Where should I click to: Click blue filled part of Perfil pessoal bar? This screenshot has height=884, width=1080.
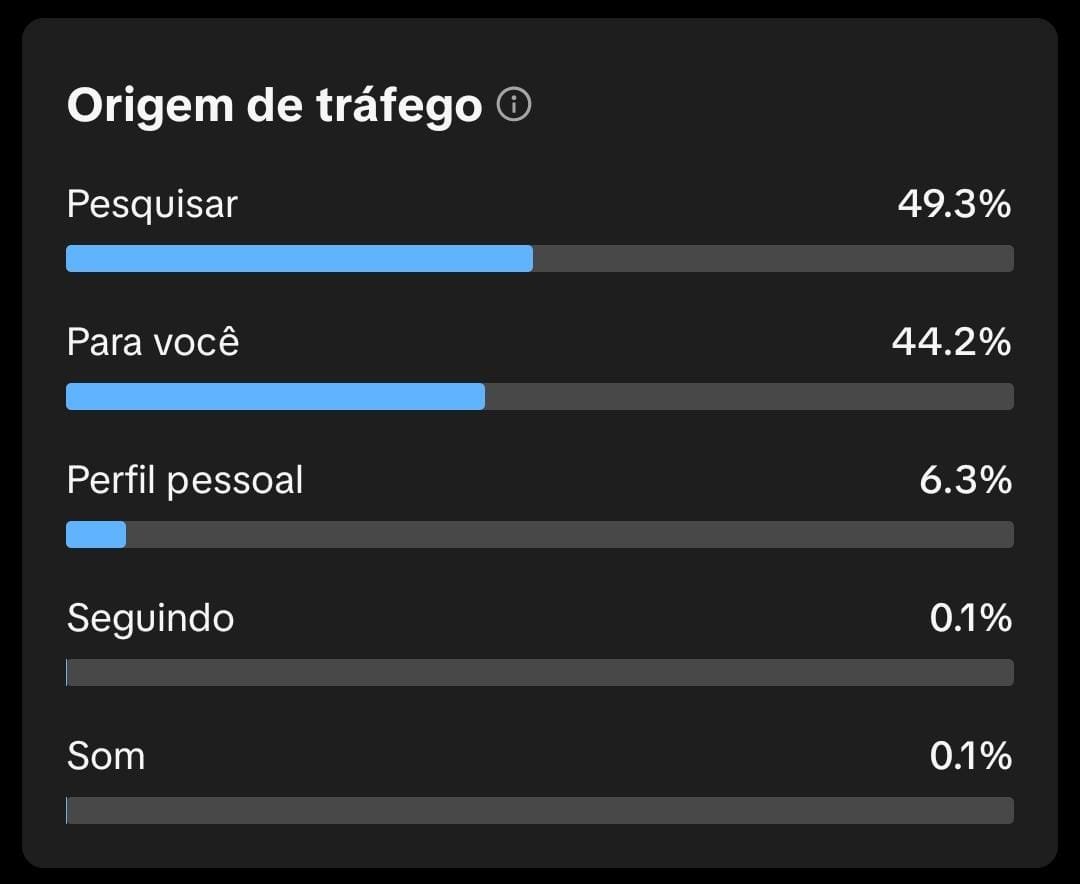[x=96, y=535]
